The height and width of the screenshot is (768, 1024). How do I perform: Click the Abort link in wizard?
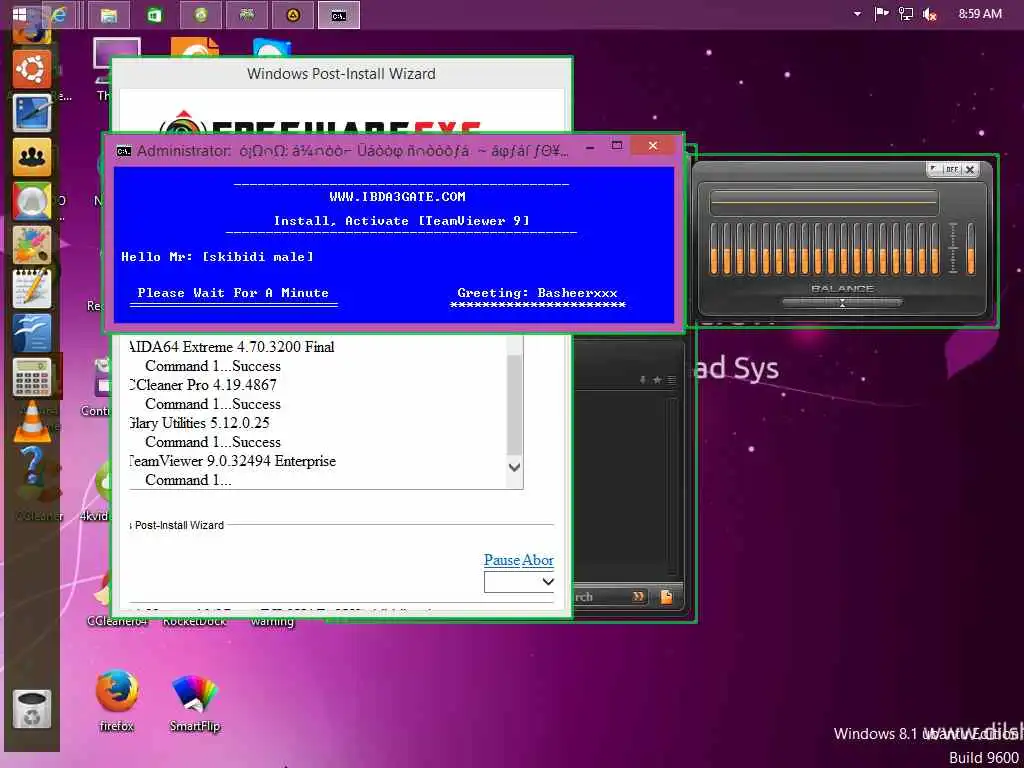tap(537, 560)
